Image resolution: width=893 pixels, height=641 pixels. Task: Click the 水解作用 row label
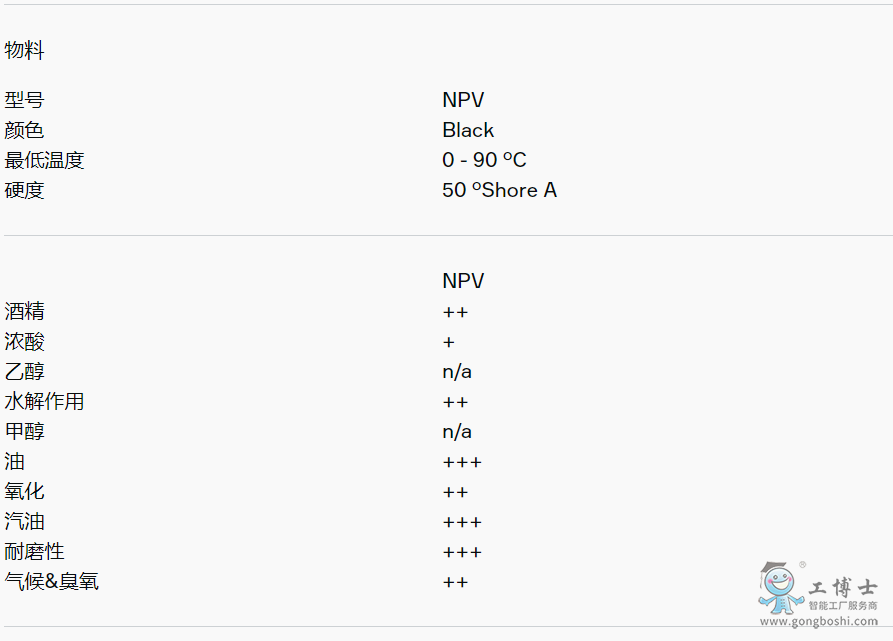44,402
